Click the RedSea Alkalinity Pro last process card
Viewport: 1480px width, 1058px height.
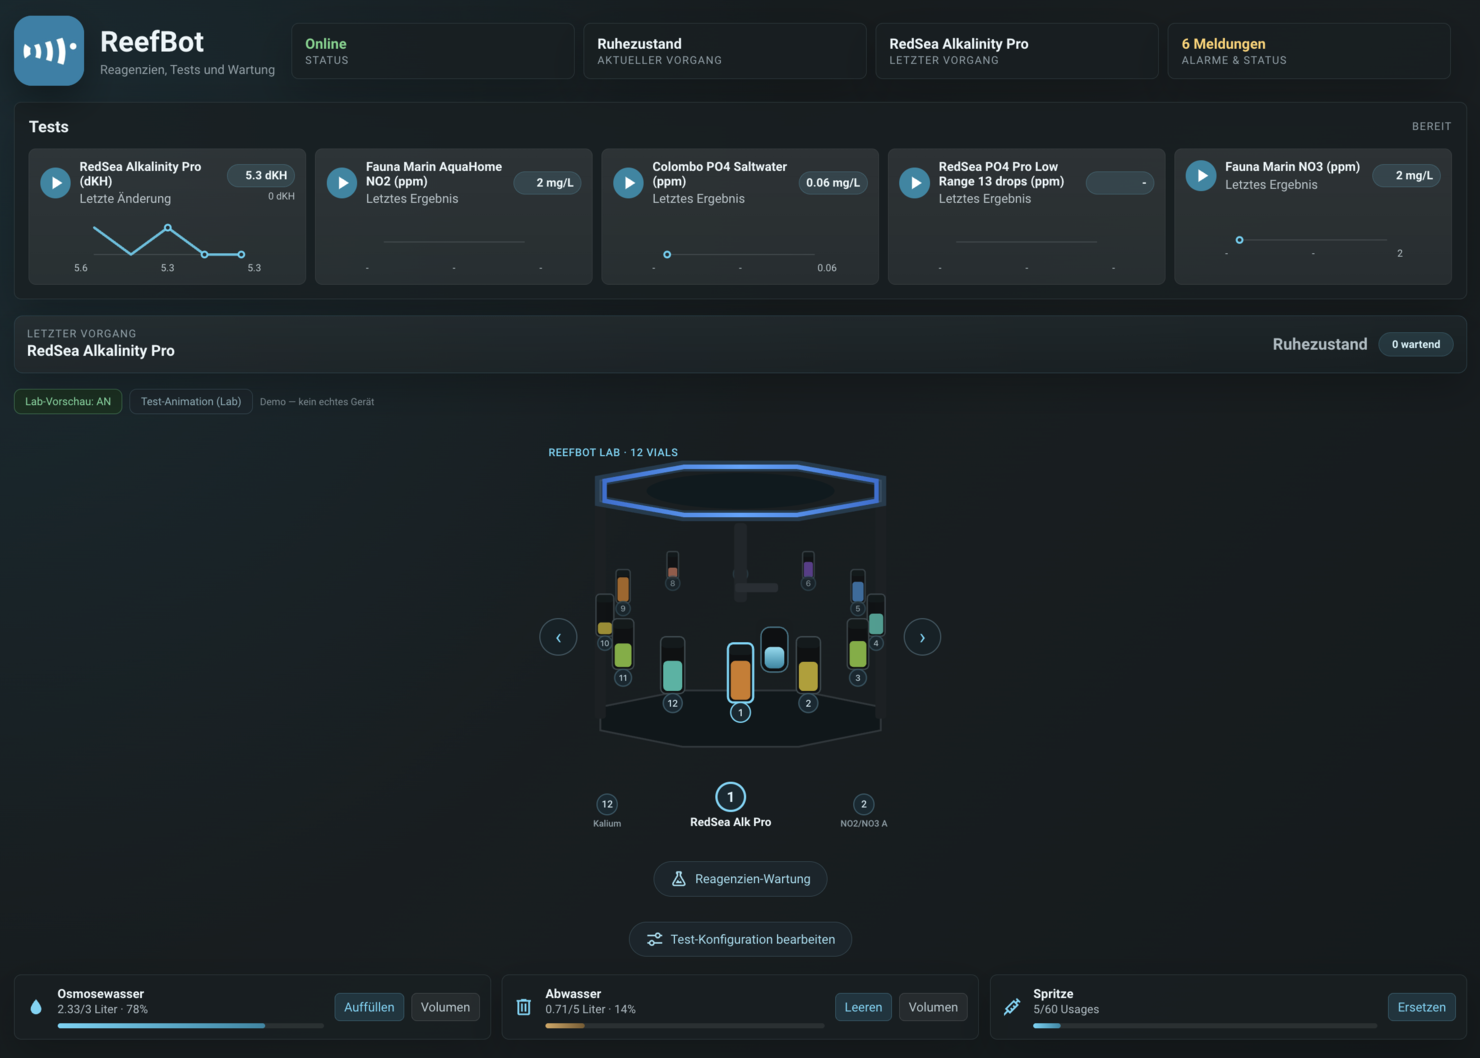pyautogui.click(x=1017, y=51)
